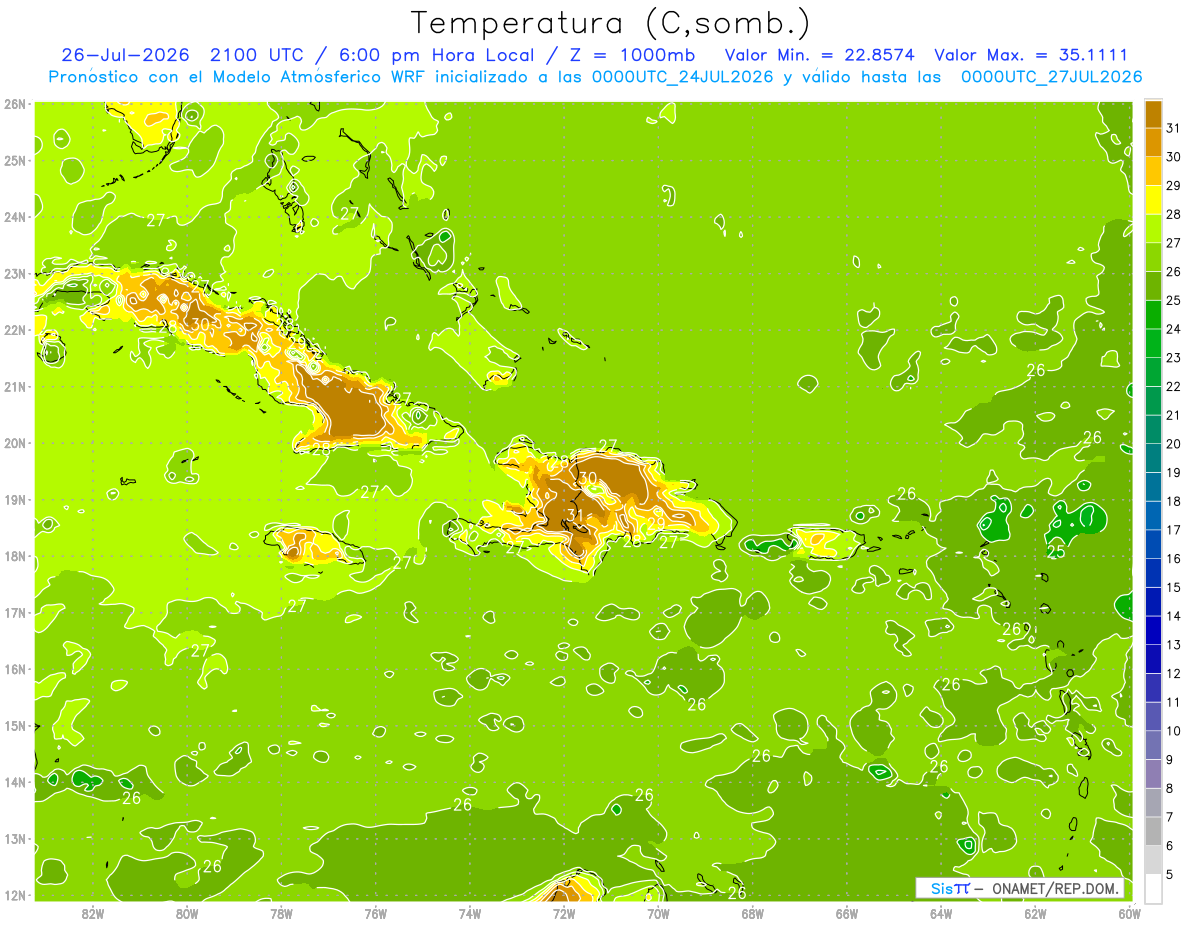Click the legend scale value '5'
This screenshot has height=927, width=1200.
click(1170, 875)
